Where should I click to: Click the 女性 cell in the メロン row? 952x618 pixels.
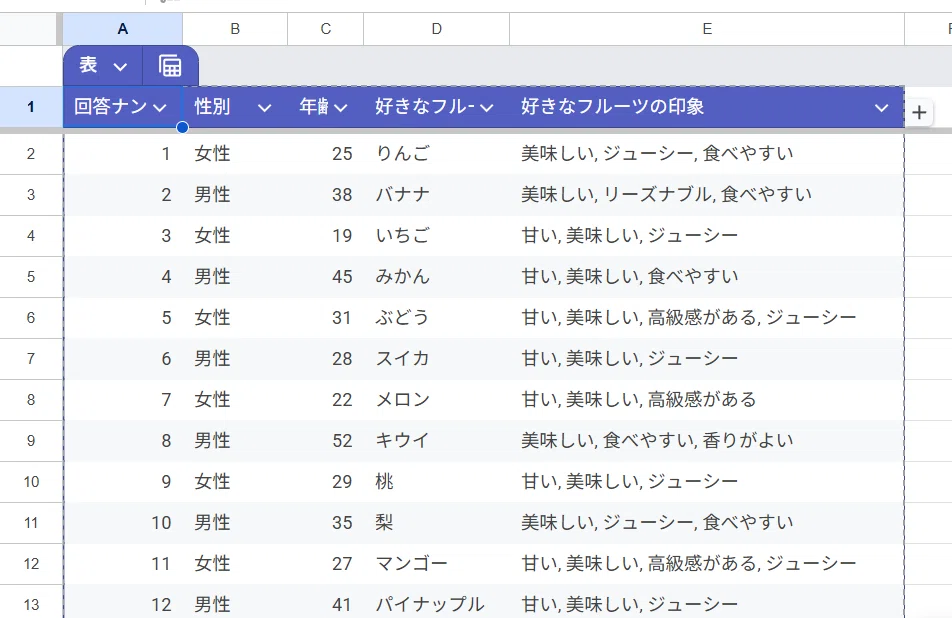click(235, 400)
